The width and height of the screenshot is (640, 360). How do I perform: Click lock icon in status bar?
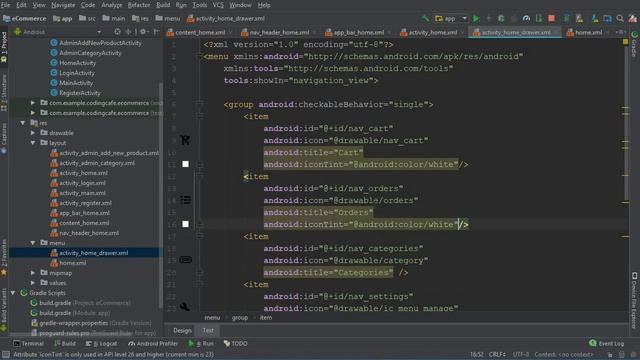[610, 355]
